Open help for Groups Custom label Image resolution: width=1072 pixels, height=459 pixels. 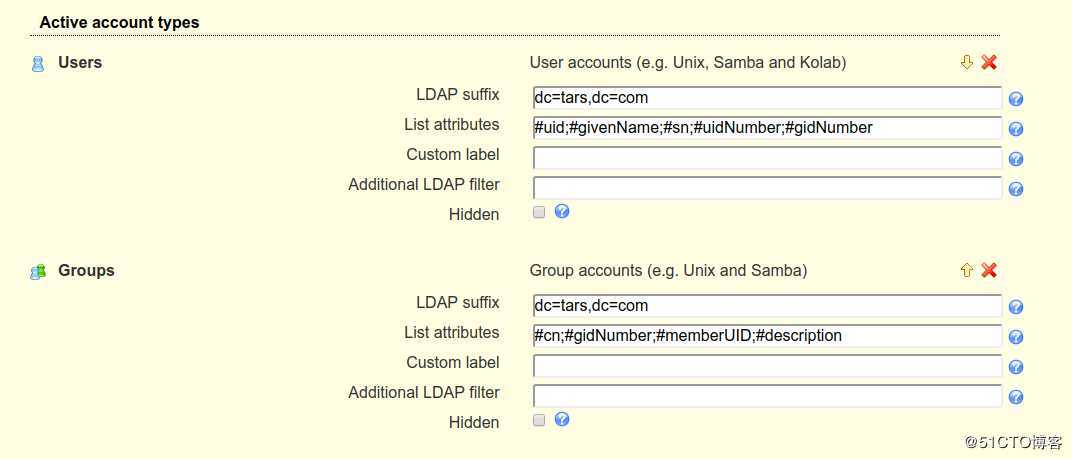pyautogui.click(x=1016, y=367)
